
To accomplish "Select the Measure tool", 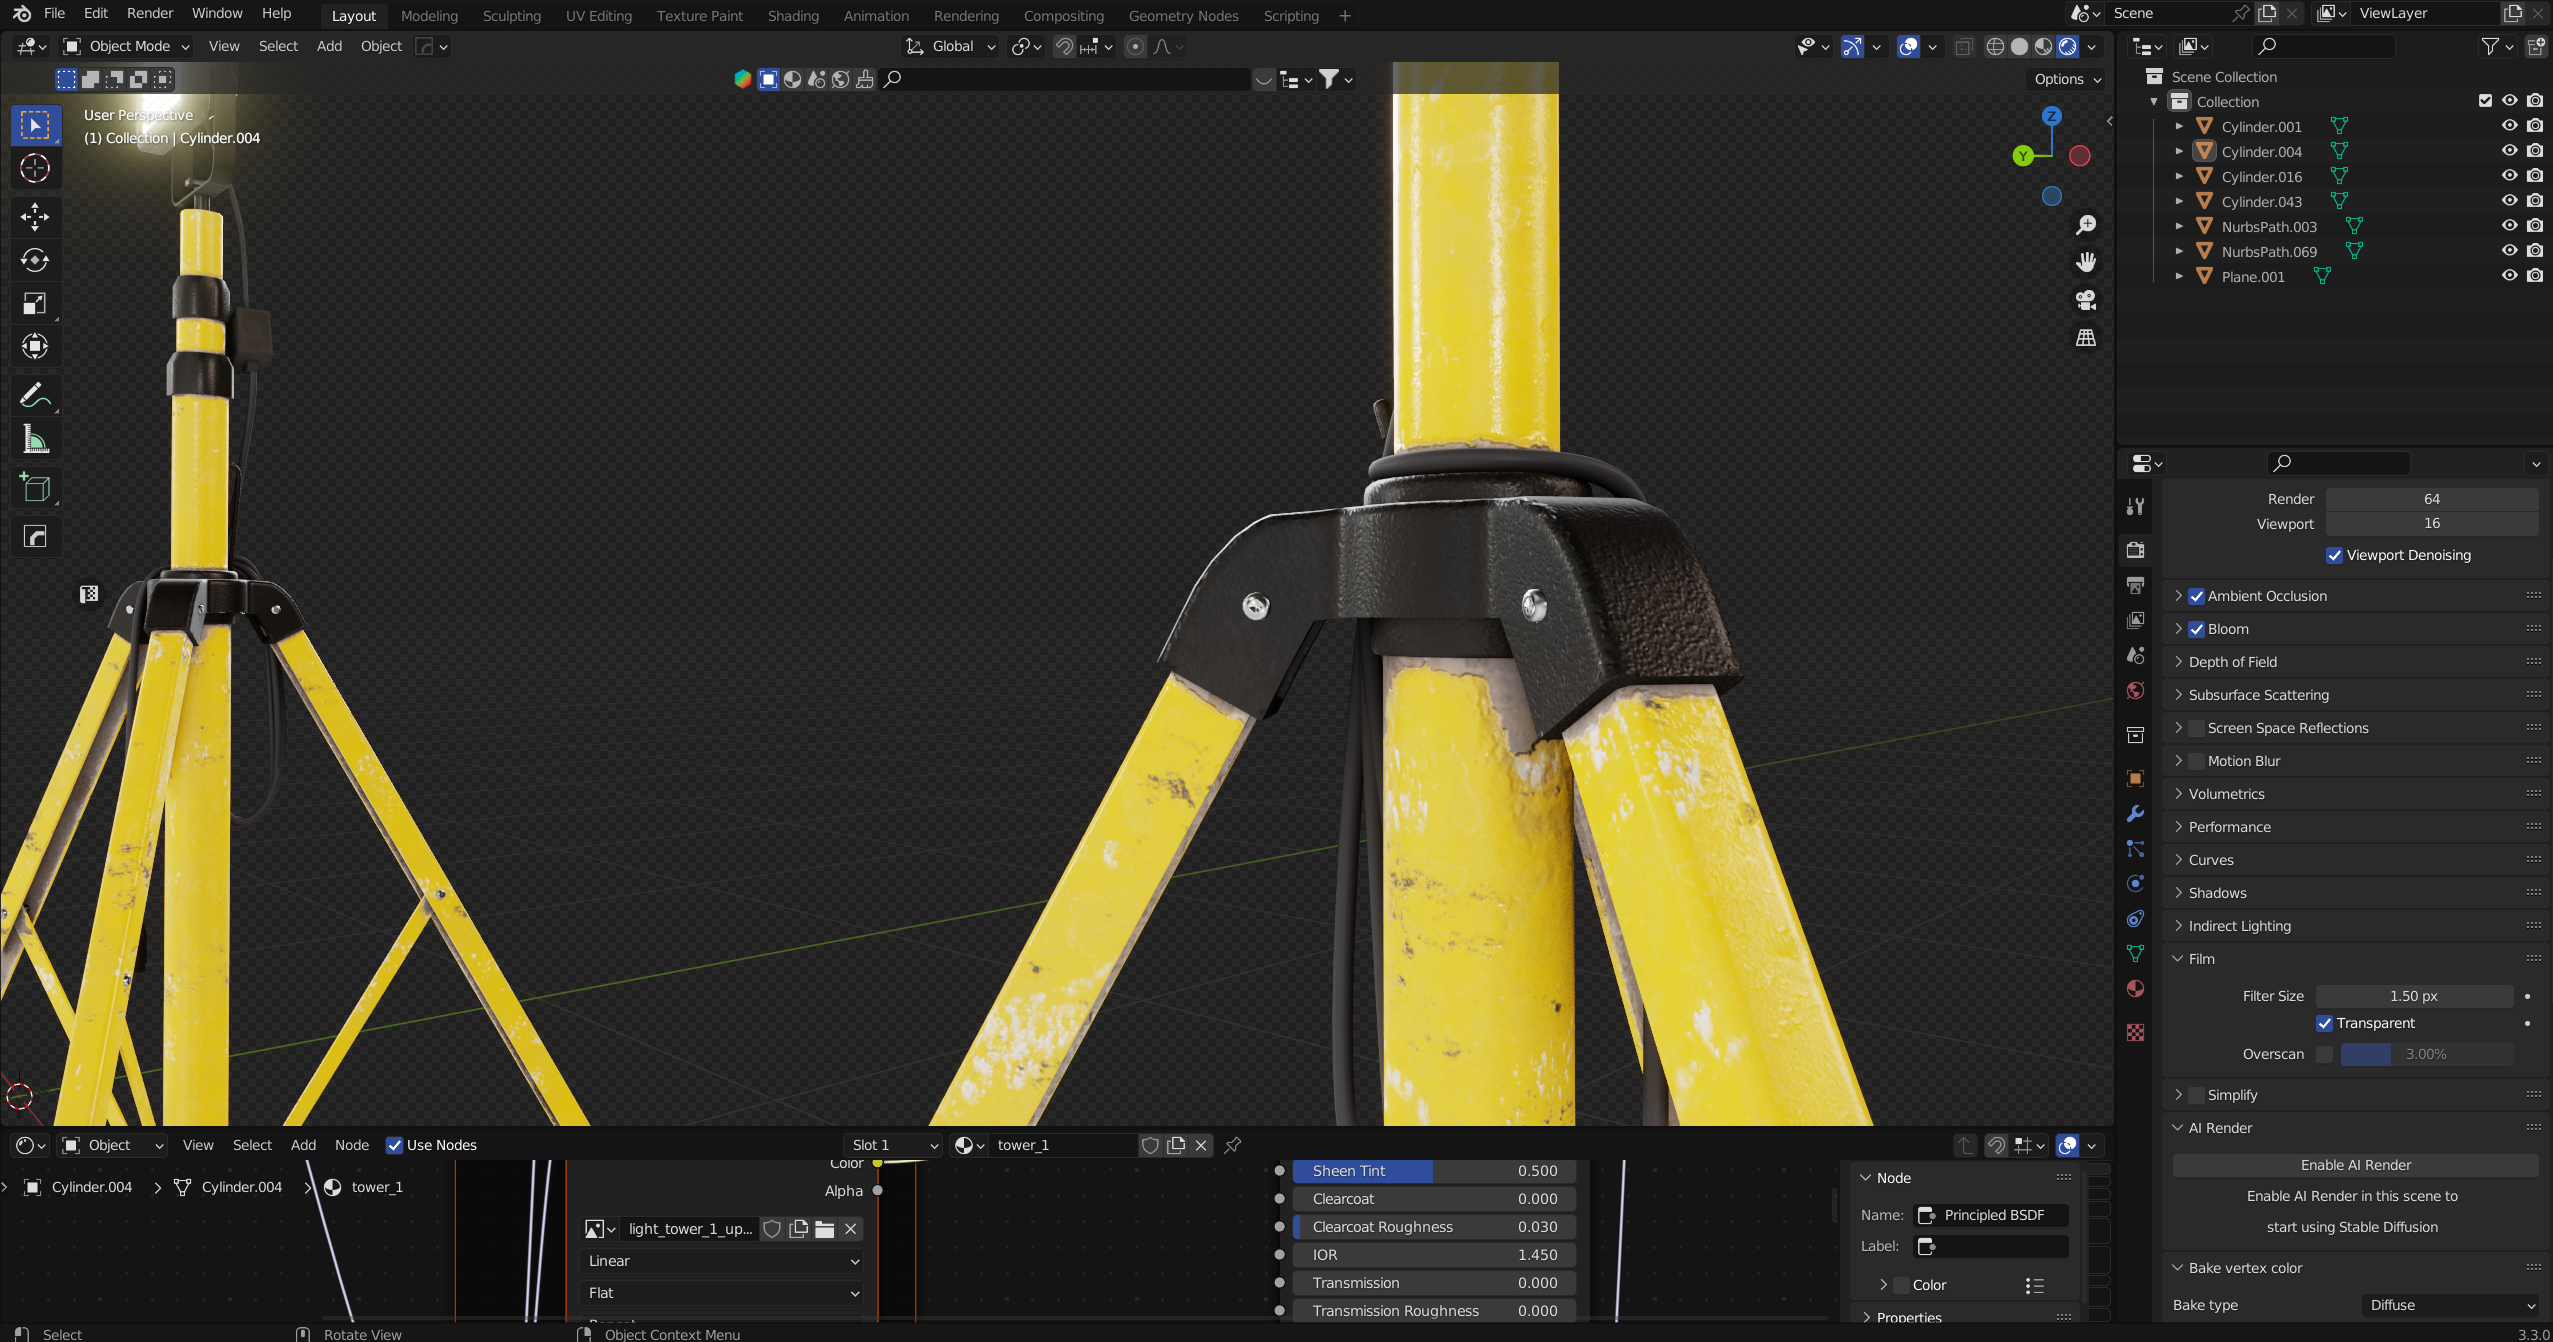I will (35, 440).
